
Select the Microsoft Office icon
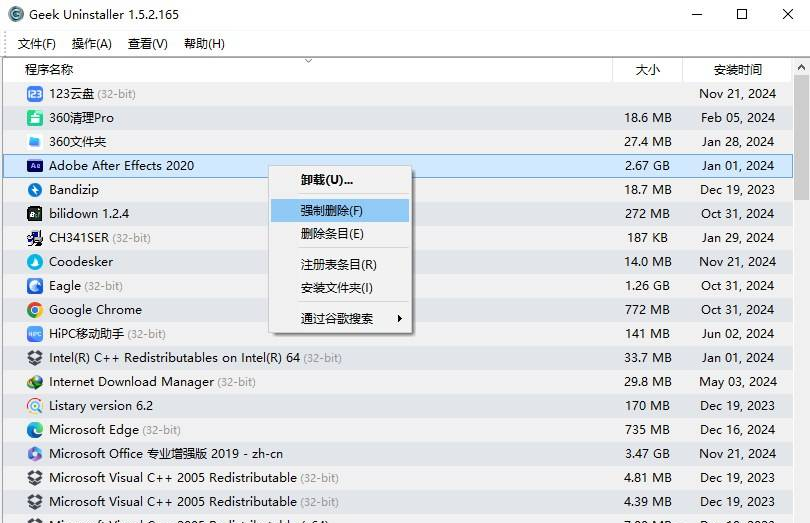point(35,454)
